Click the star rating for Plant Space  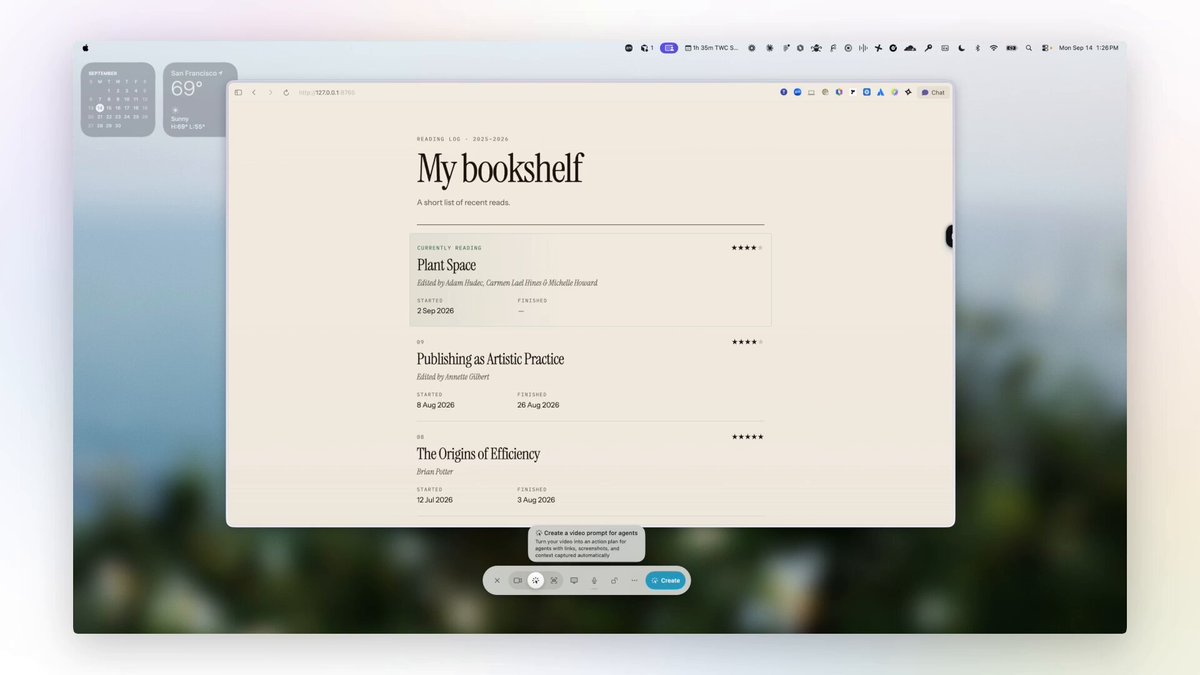[x=747, y=248]
